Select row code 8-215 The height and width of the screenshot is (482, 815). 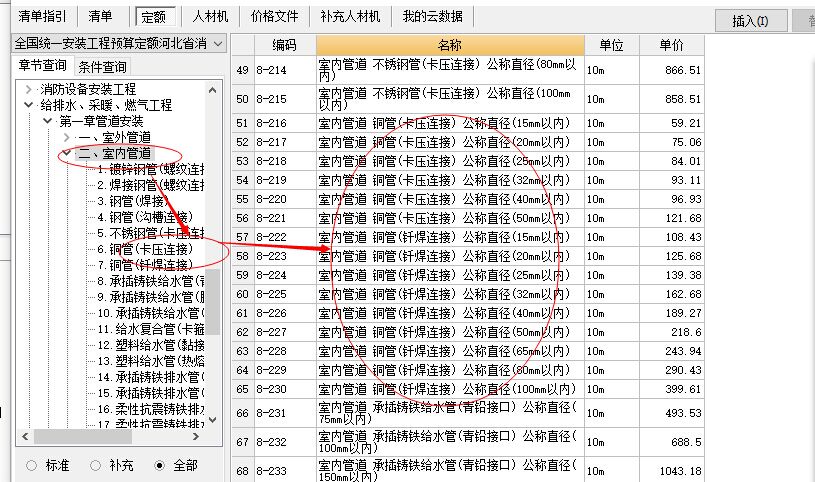point(272,99)
